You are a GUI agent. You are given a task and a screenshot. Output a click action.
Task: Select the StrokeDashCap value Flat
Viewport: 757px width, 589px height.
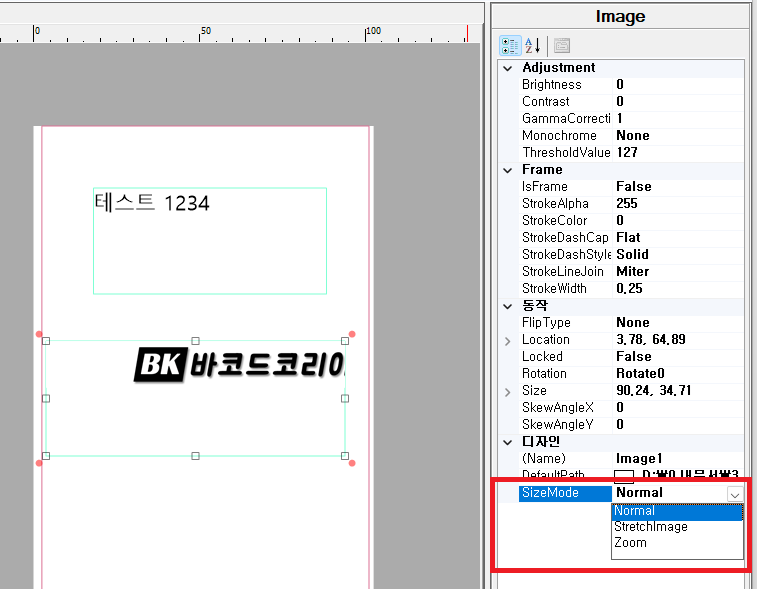point(678,238)
